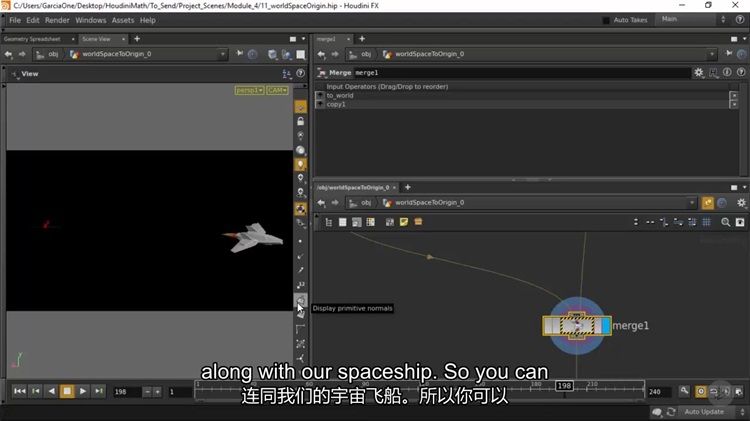Expand network editor path dropdown arrow
Screen dimensions: 750x421
[x=691, y=203]
